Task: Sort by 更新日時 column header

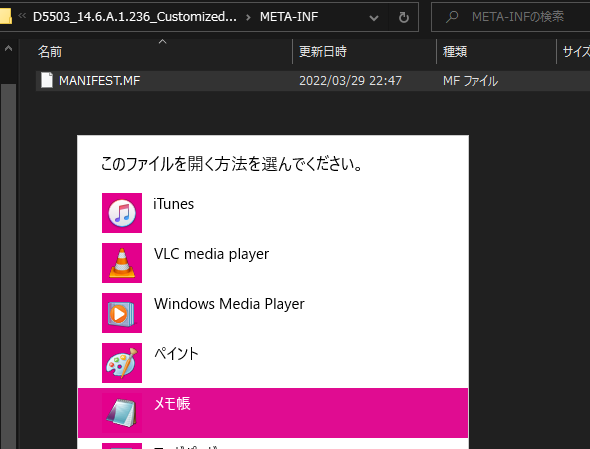Action: click(364, 52)
